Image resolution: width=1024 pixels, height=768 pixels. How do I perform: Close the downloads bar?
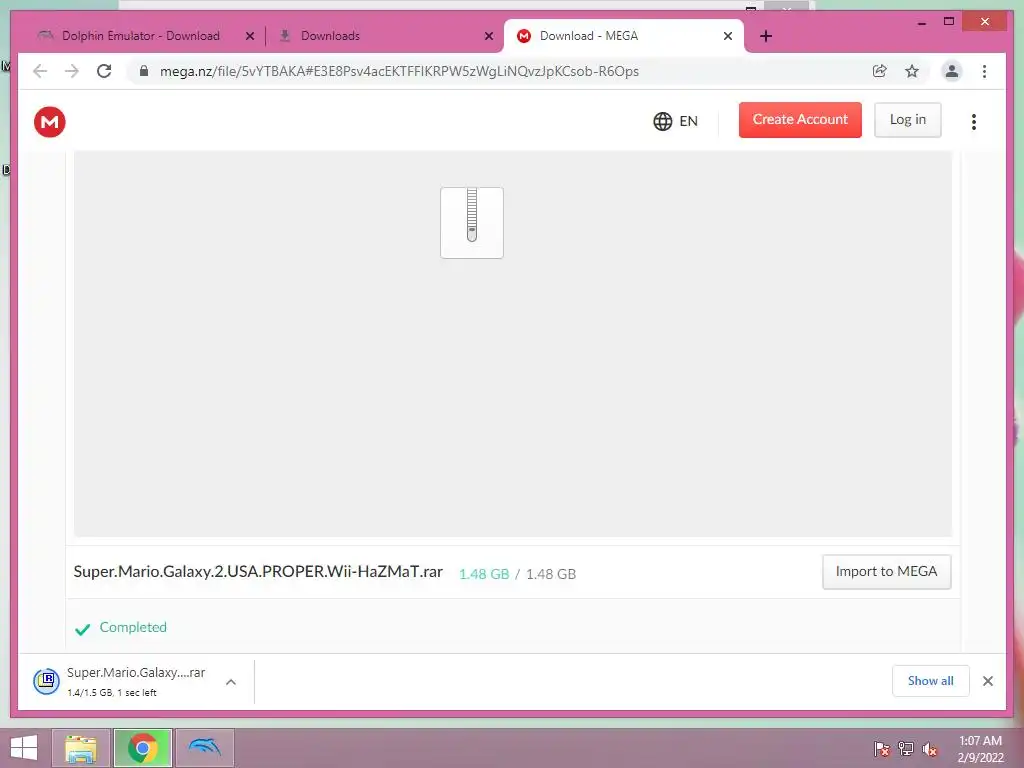pos(987,681)
